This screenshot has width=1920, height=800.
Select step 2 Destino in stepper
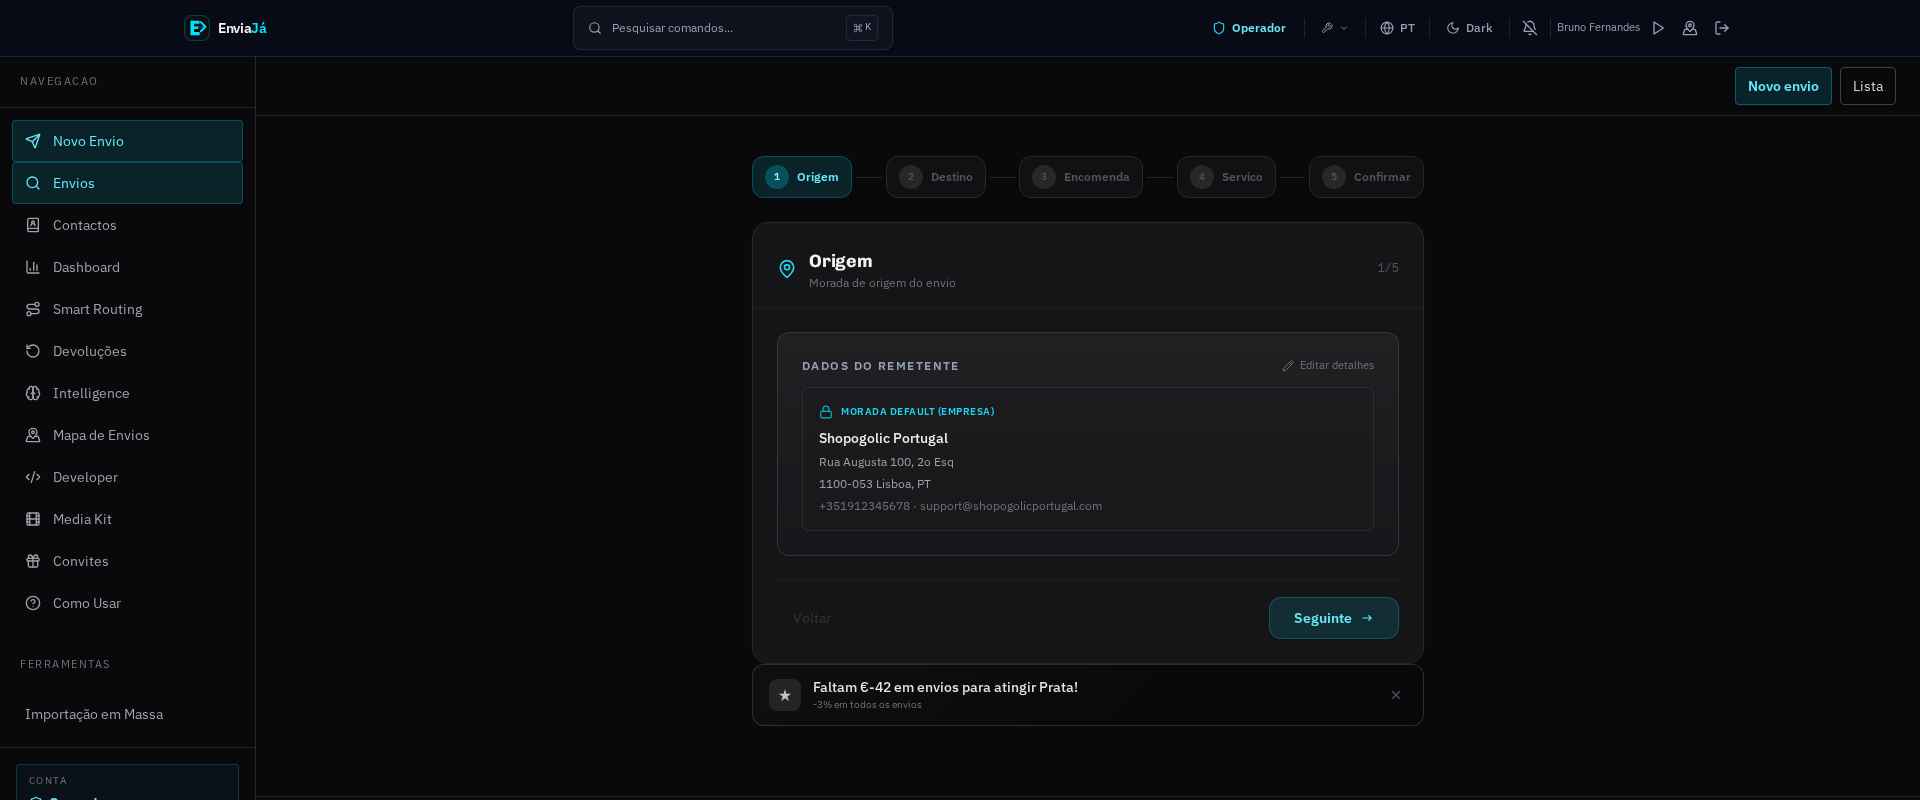pos(936,177)
